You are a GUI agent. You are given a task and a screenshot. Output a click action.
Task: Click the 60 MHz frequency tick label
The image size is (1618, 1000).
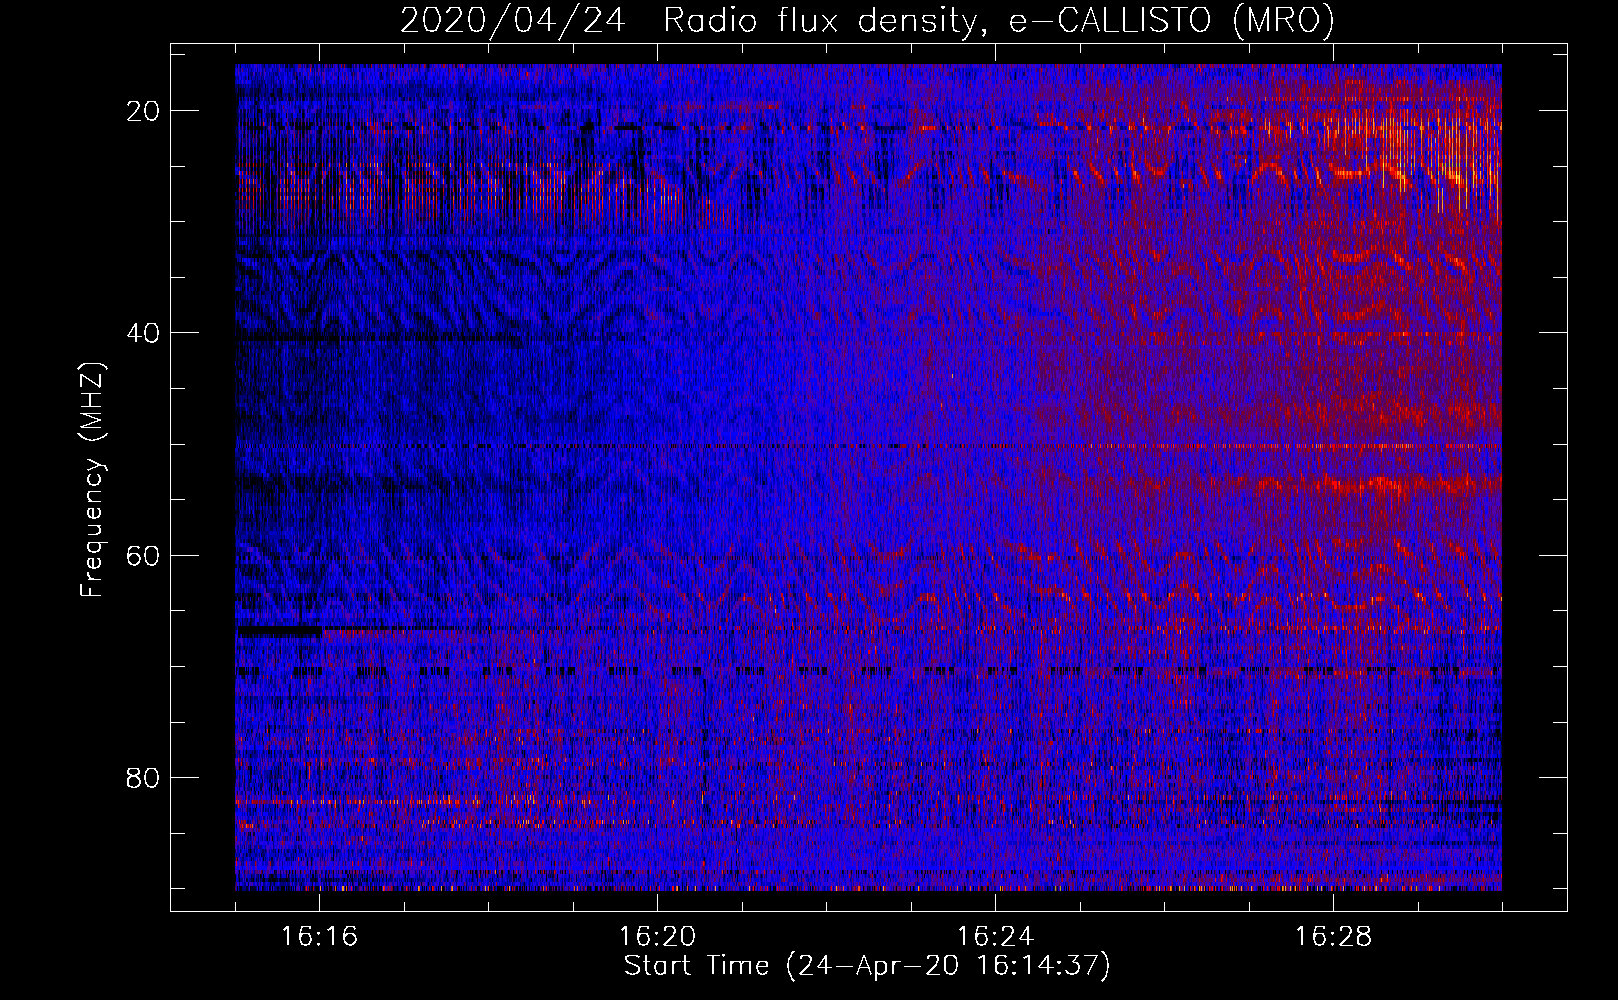(144, 555)
